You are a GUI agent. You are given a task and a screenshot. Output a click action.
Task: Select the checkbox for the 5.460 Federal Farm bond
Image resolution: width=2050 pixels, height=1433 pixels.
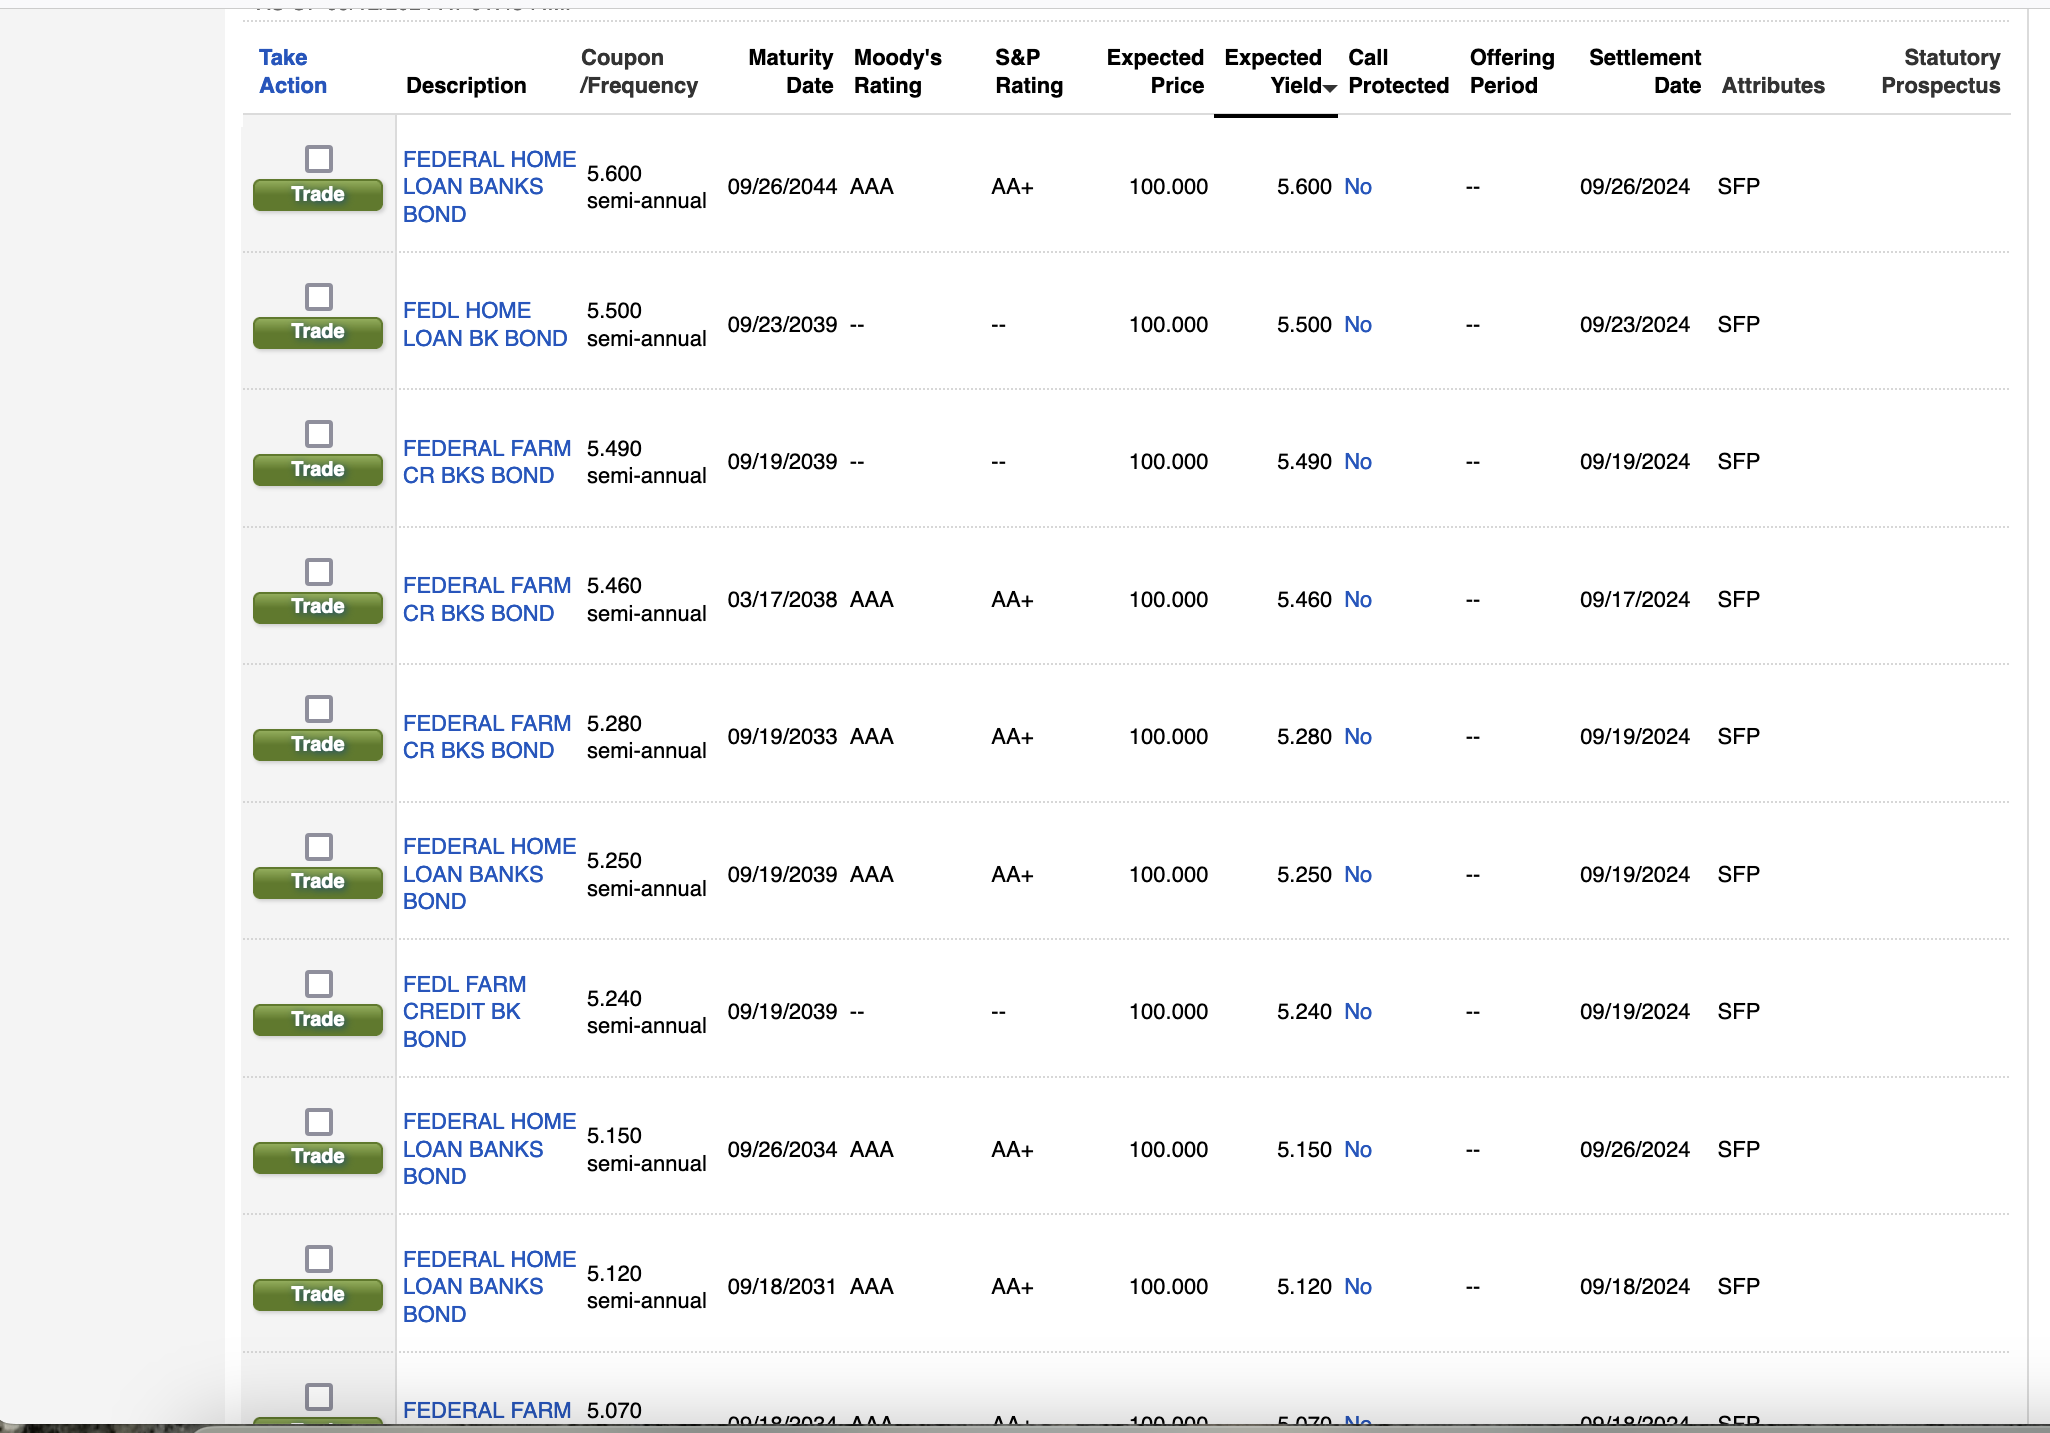(318, 572)
